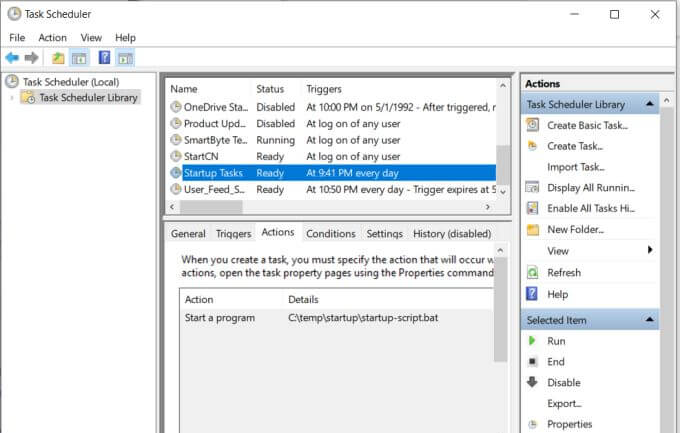This screenshot has height=433, width=680.
Task: Click the New Folder icon
Action: 533,230
